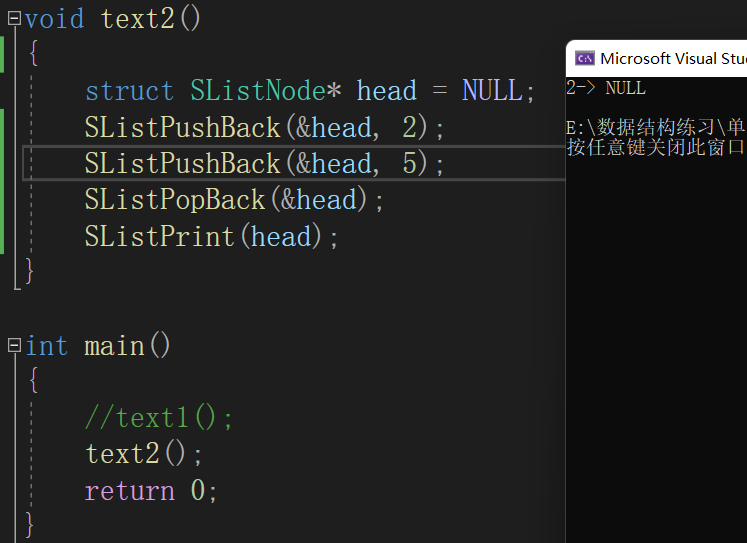This screenshot has width=747, height=543.
Task: Click the number 2 in SListPushBack
Action: coord(409,127)
